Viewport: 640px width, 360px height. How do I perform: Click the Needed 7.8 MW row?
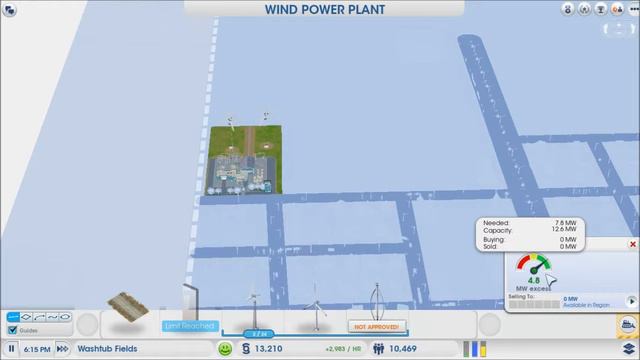tap(530, 223)
